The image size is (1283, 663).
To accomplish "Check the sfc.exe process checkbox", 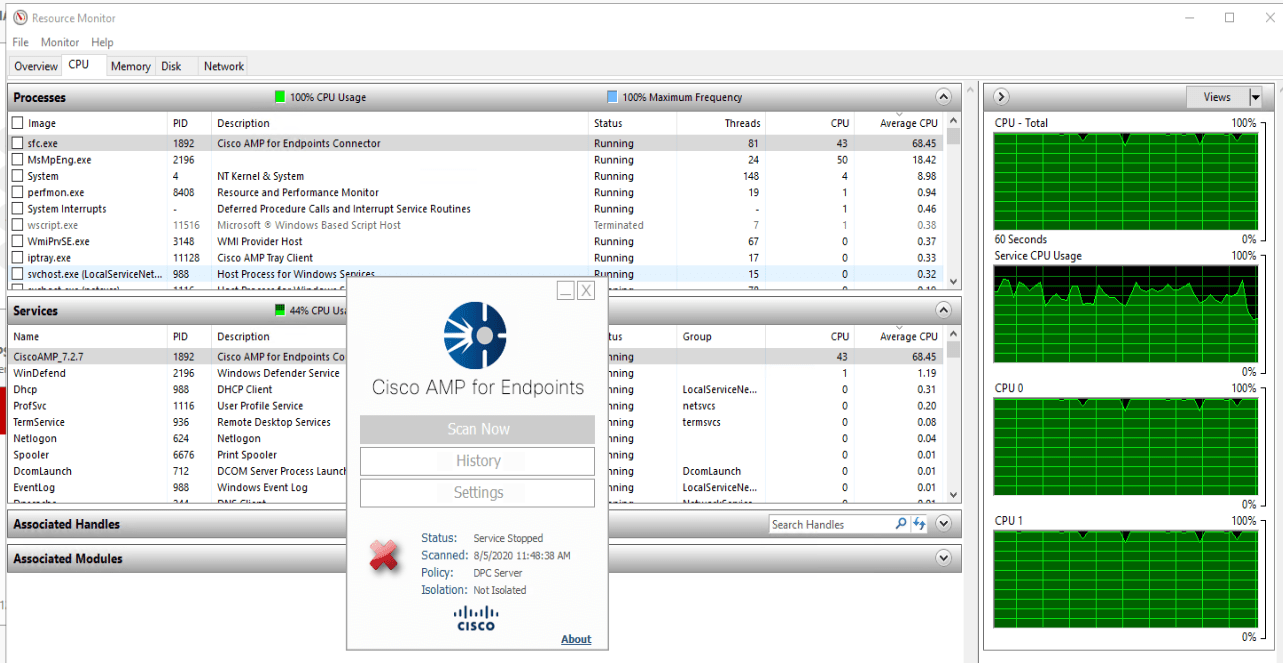I will (17, 143).
